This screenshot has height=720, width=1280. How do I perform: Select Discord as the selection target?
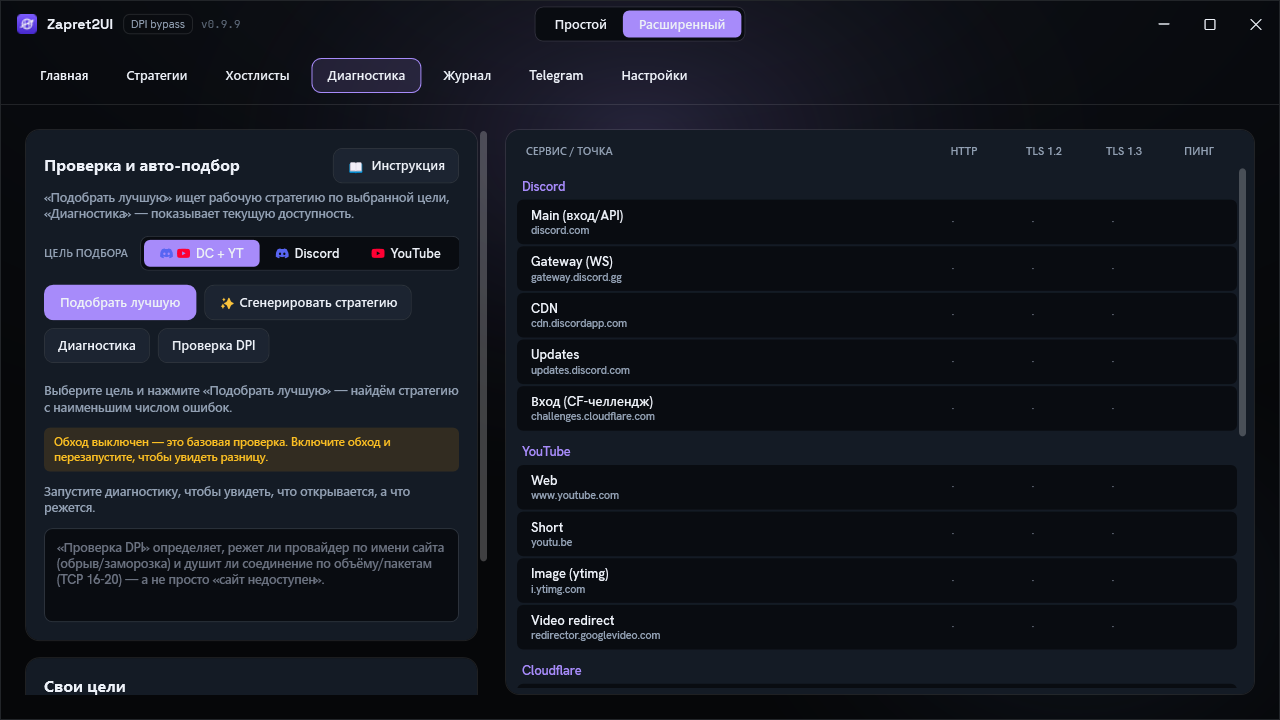pyautogui.click(x=308, y=253)
